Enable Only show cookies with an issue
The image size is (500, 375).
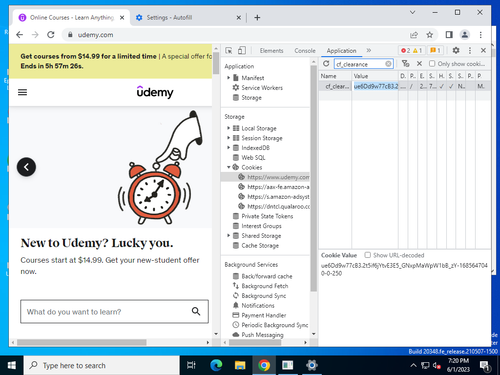(x=432, y=63)
